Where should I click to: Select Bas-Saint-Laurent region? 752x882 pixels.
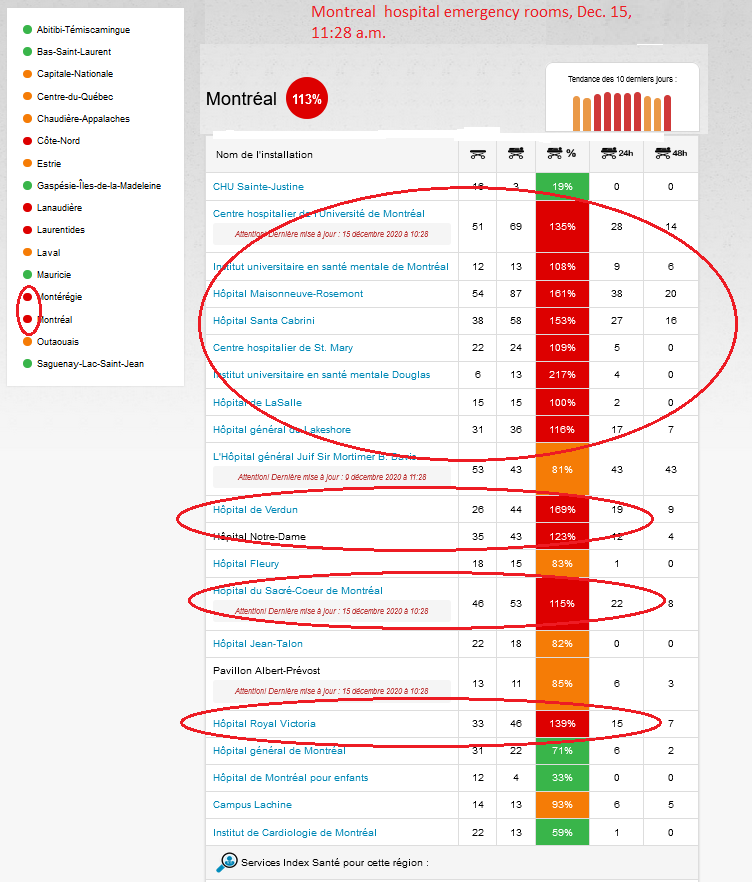pos(74,52)
